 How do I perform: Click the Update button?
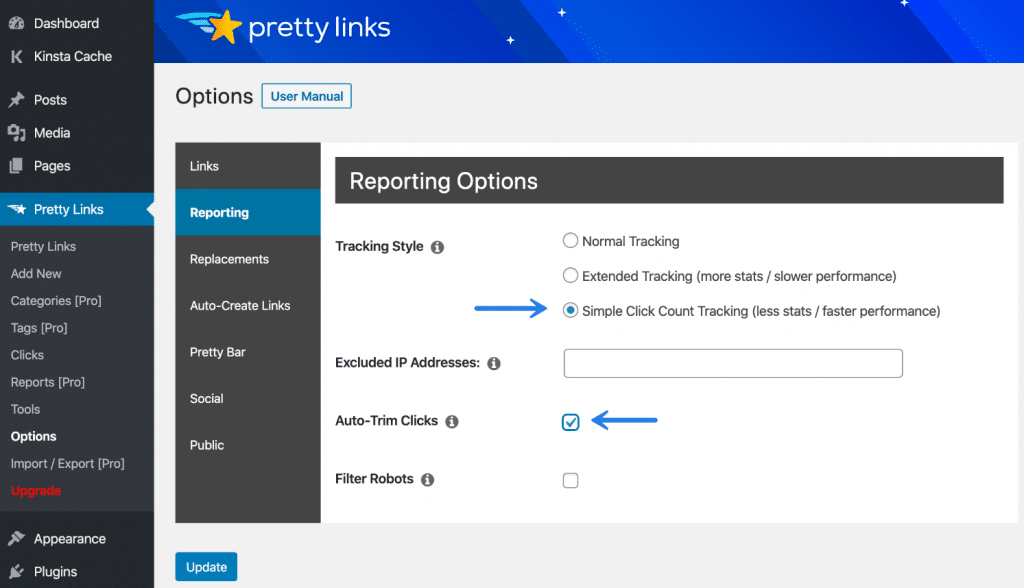206,567
